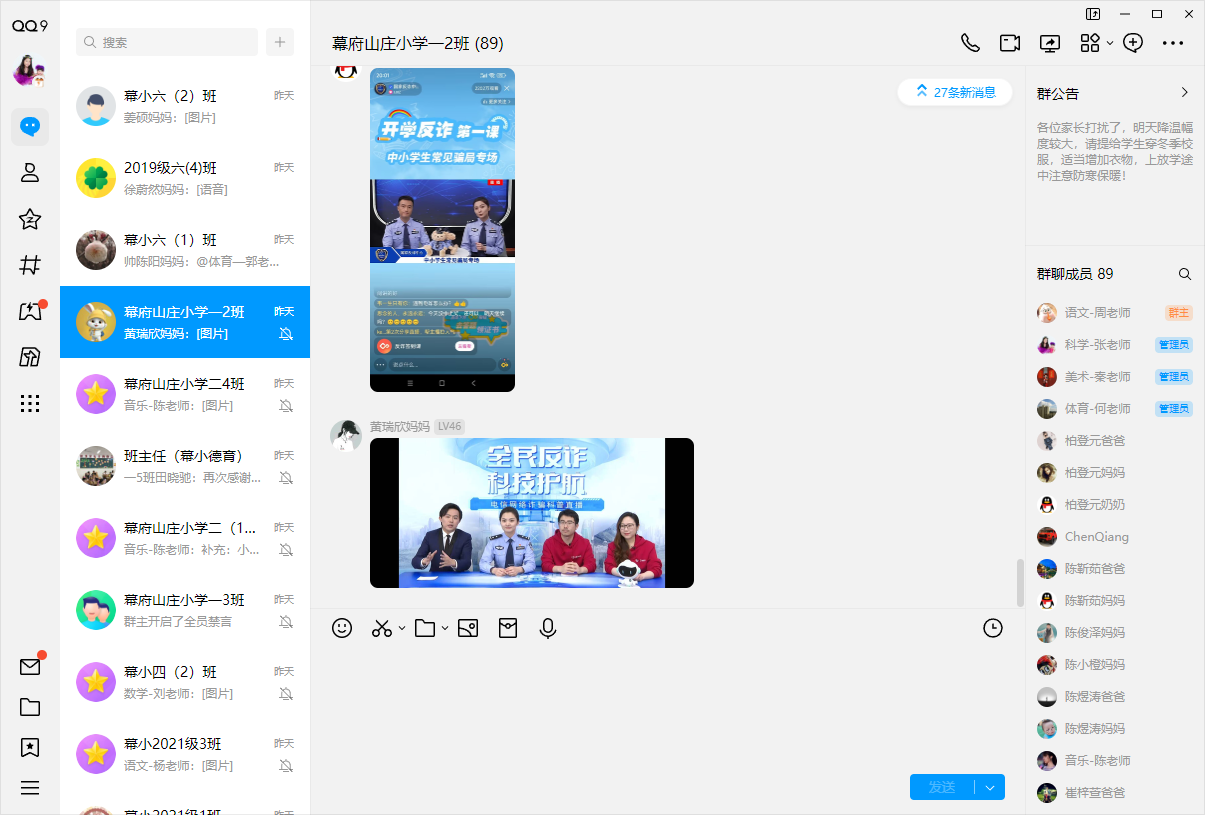Click the send file folder icon
1205x815 pixels.
pos(425,628)
